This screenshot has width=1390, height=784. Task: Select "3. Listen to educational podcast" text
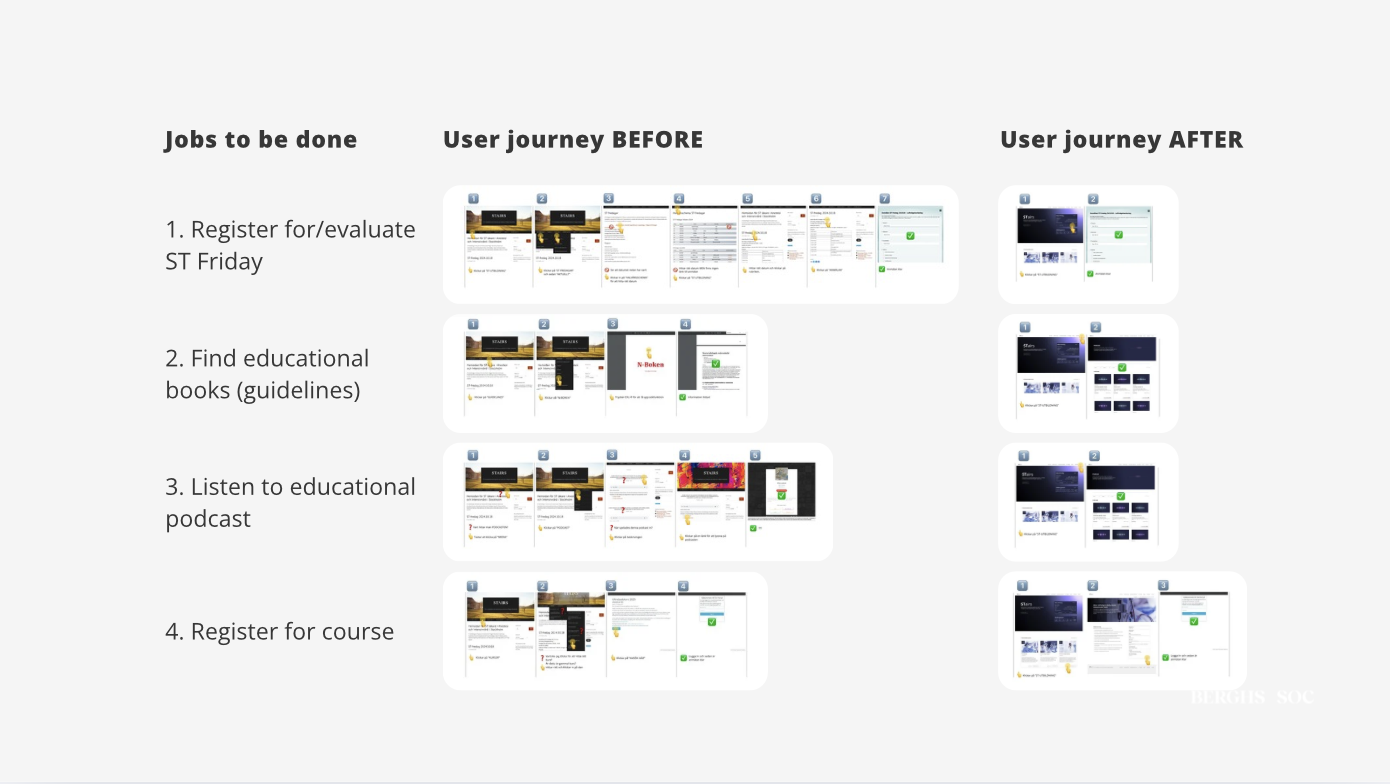[x=291, y=502]
